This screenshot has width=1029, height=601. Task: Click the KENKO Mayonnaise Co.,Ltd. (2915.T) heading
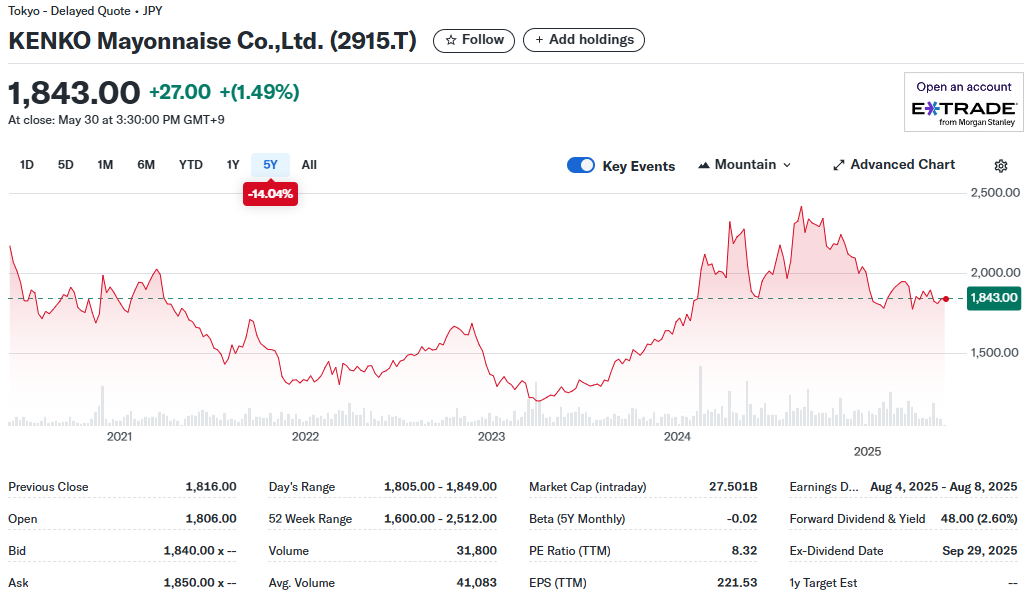pyautogui.click(x=213, y=41)
